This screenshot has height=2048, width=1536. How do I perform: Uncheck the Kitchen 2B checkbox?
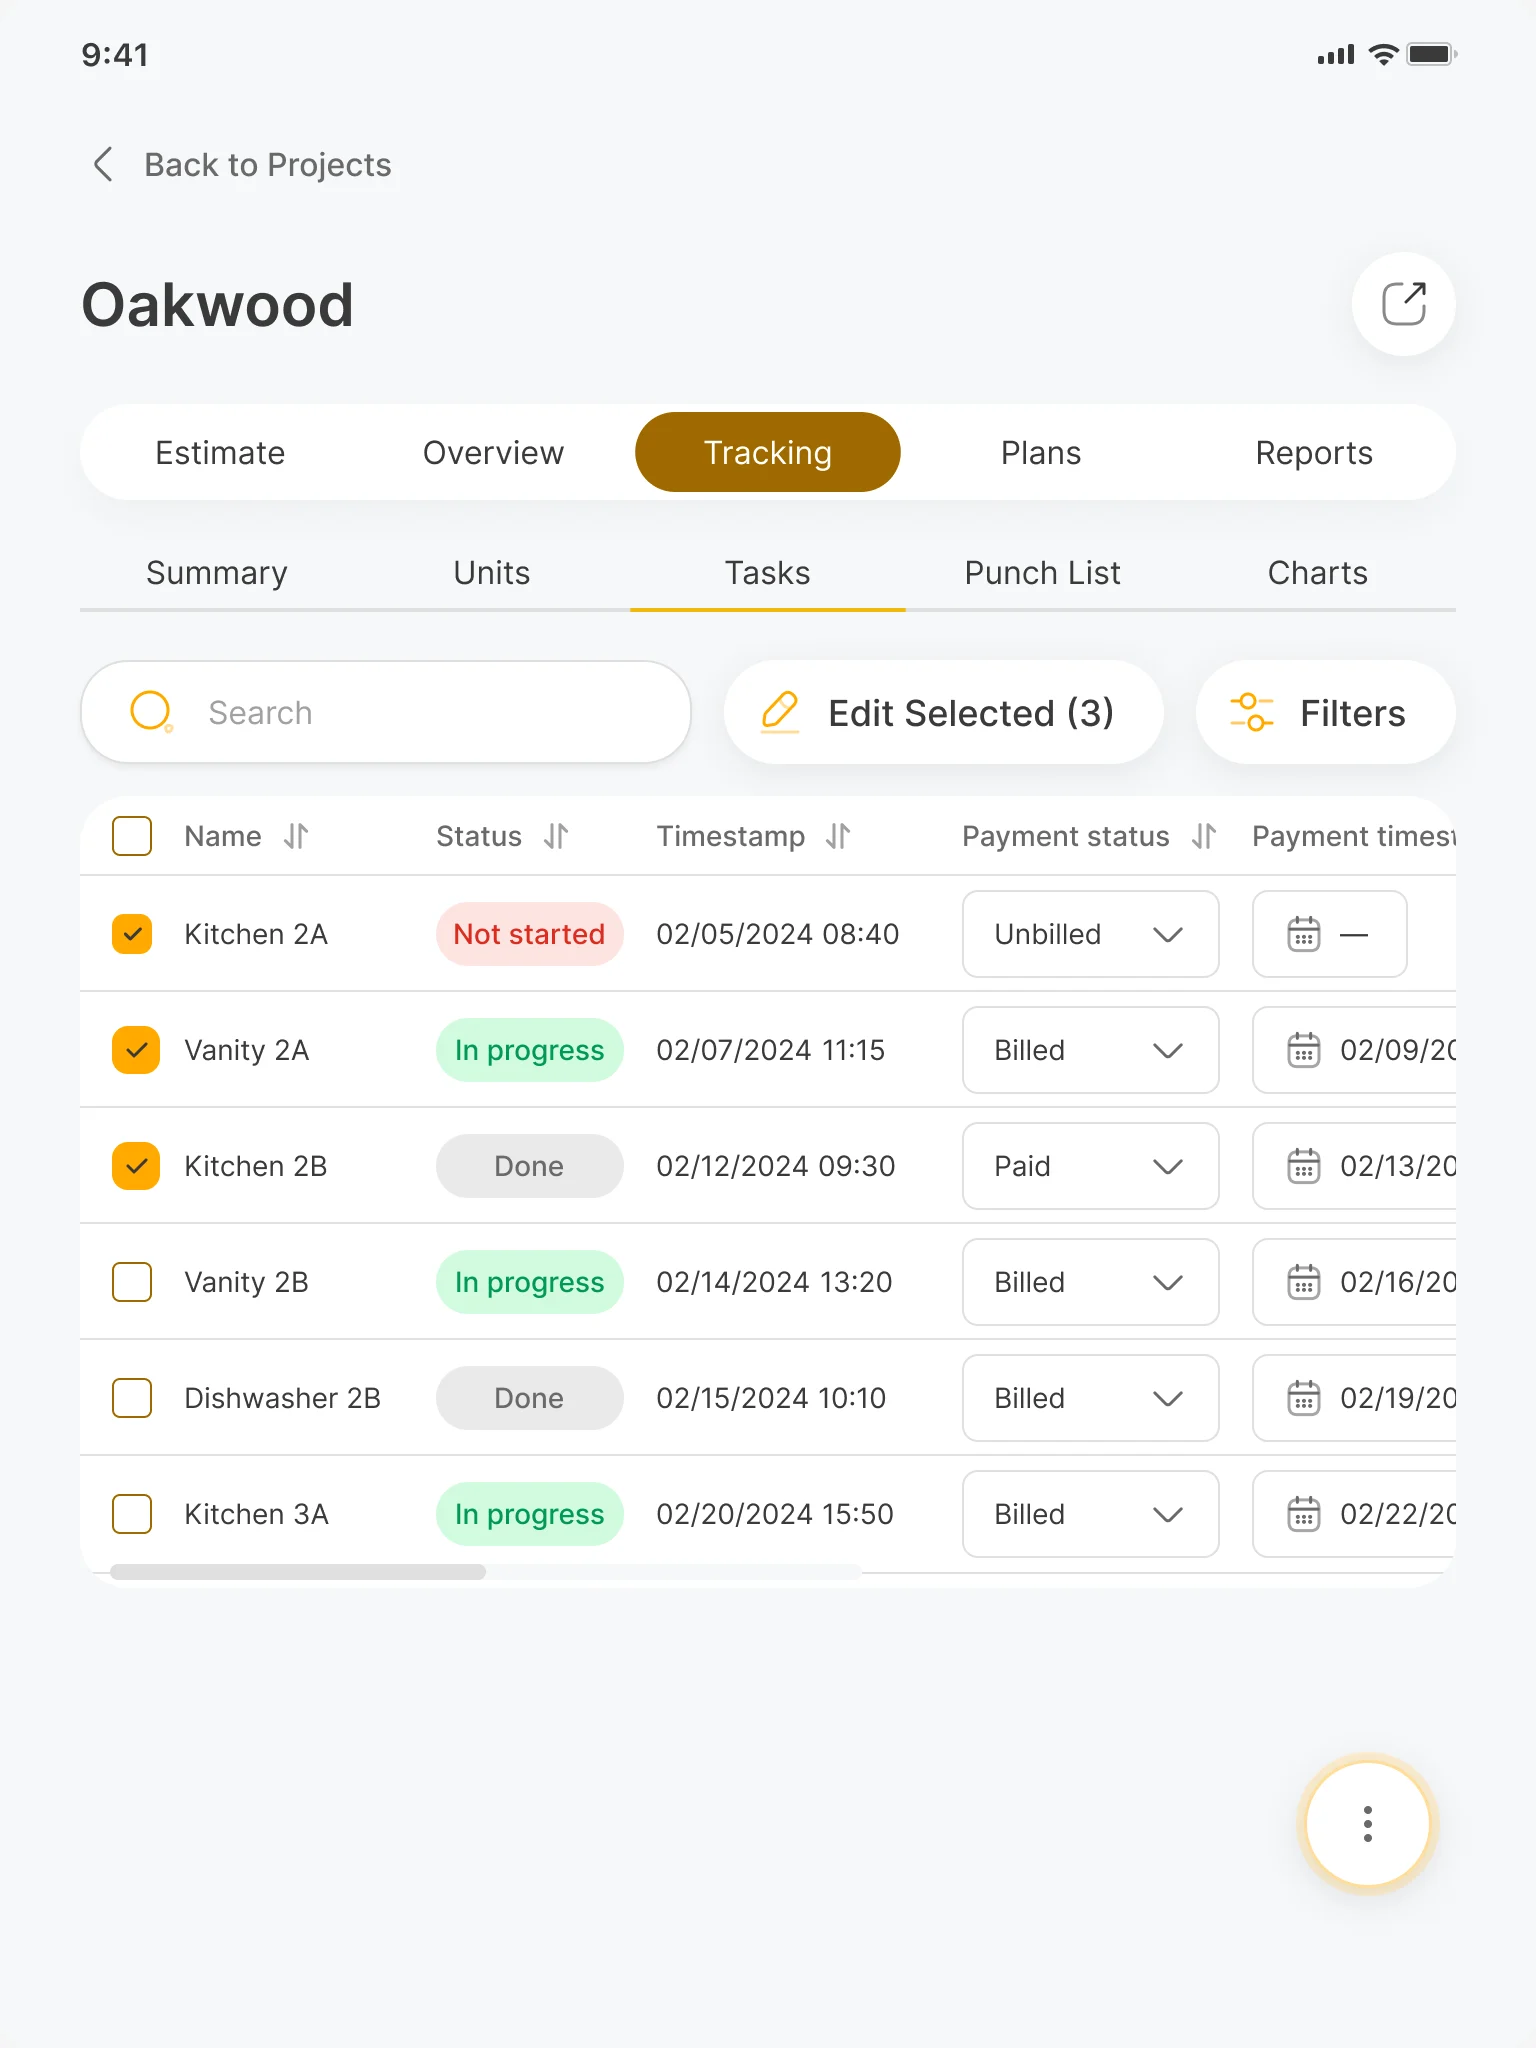tap(136, 1166)
